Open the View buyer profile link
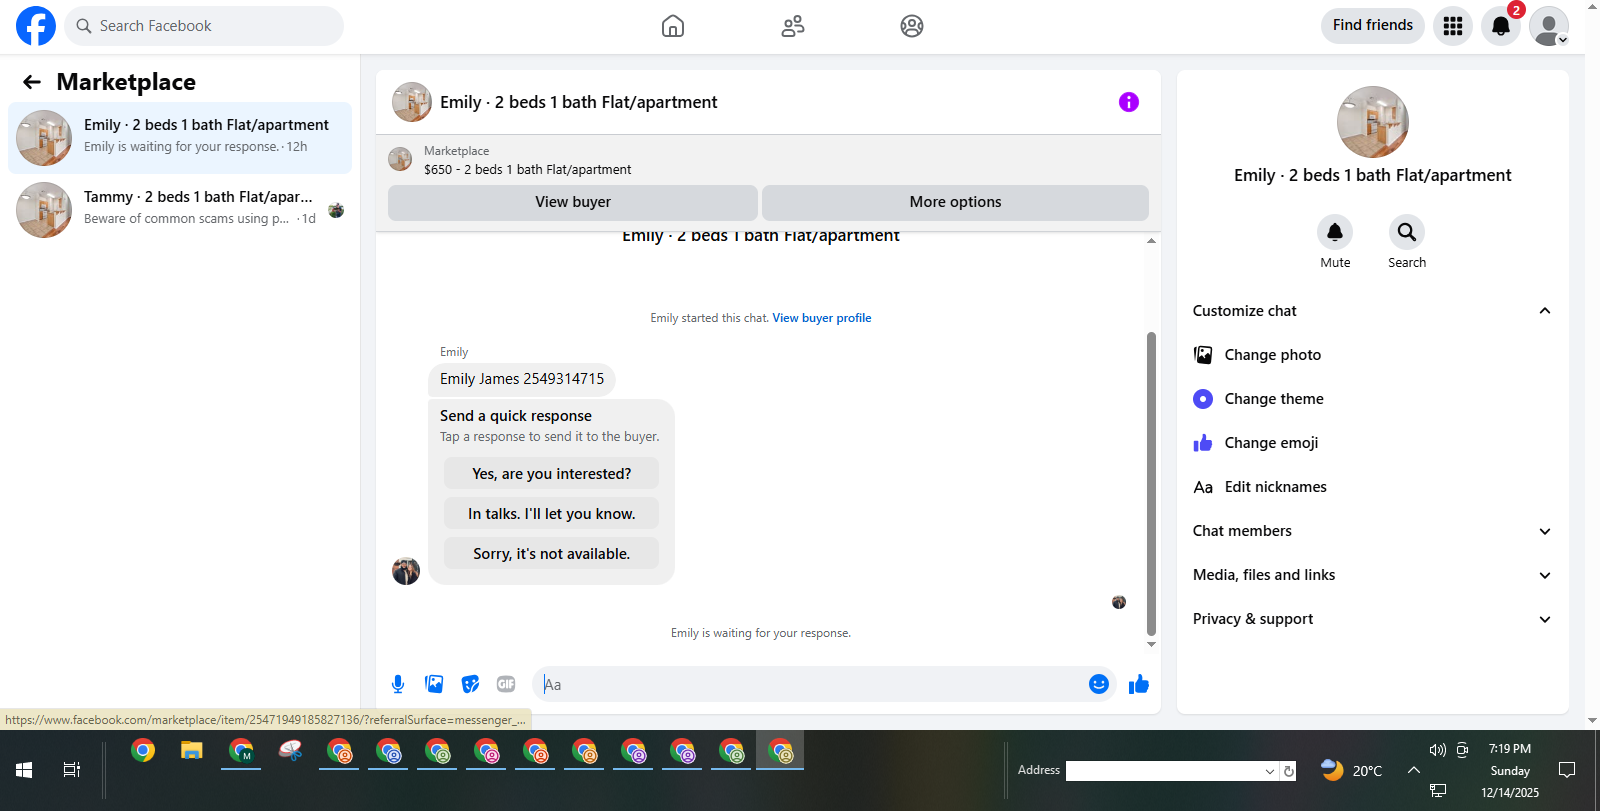 click(x=821, y=318)
